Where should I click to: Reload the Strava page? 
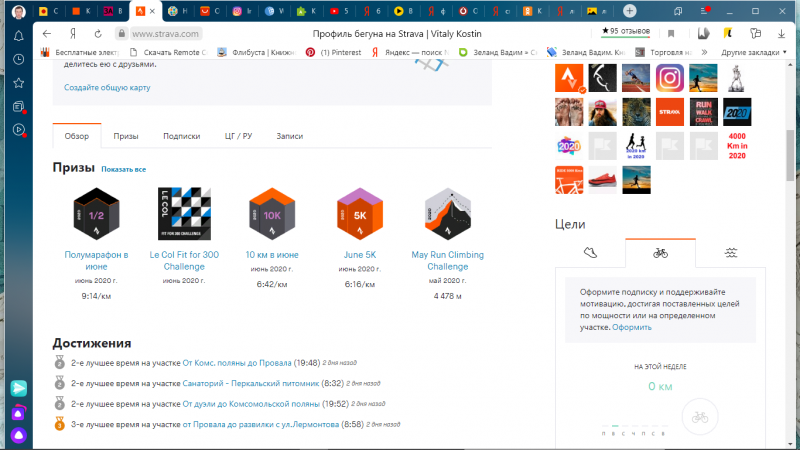(97, 34)
